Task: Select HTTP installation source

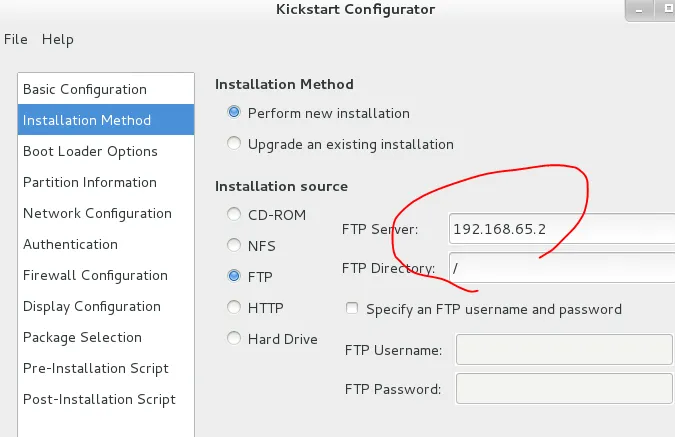Action: 234,307
